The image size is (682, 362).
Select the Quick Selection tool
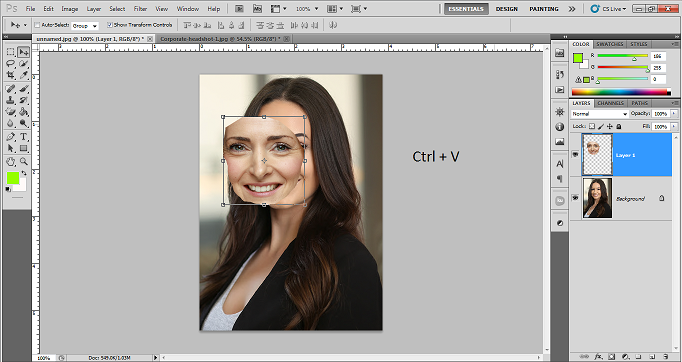click(x=23, y=64)
